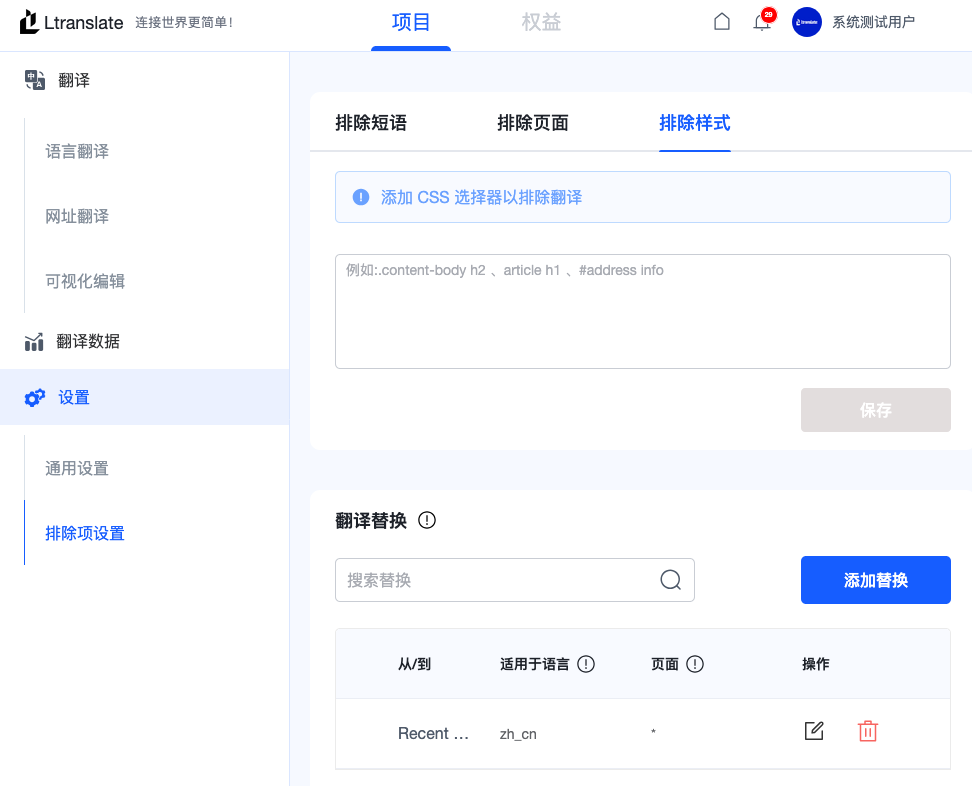Click the search magnifier icon
972x786 pixels.
click(670, 580)
